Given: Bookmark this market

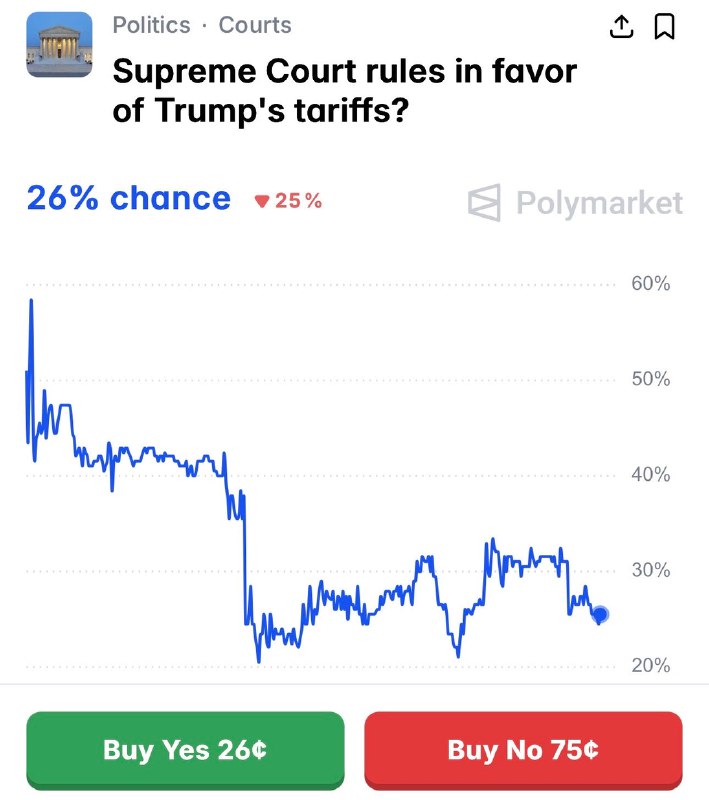Looking at the screenshot, I should 666,26.
